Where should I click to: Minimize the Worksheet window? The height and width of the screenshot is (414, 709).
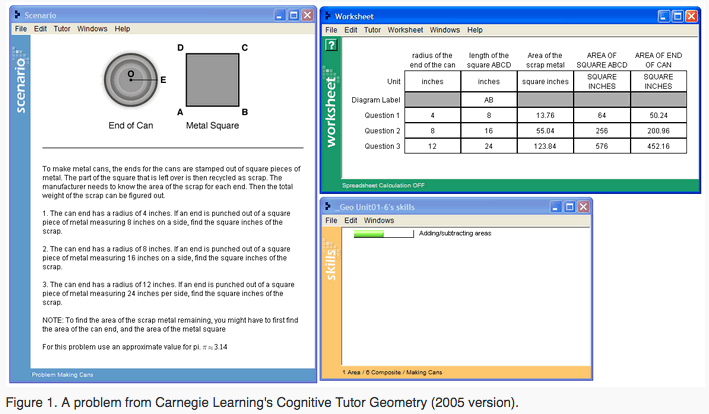(x=663, y=17)
